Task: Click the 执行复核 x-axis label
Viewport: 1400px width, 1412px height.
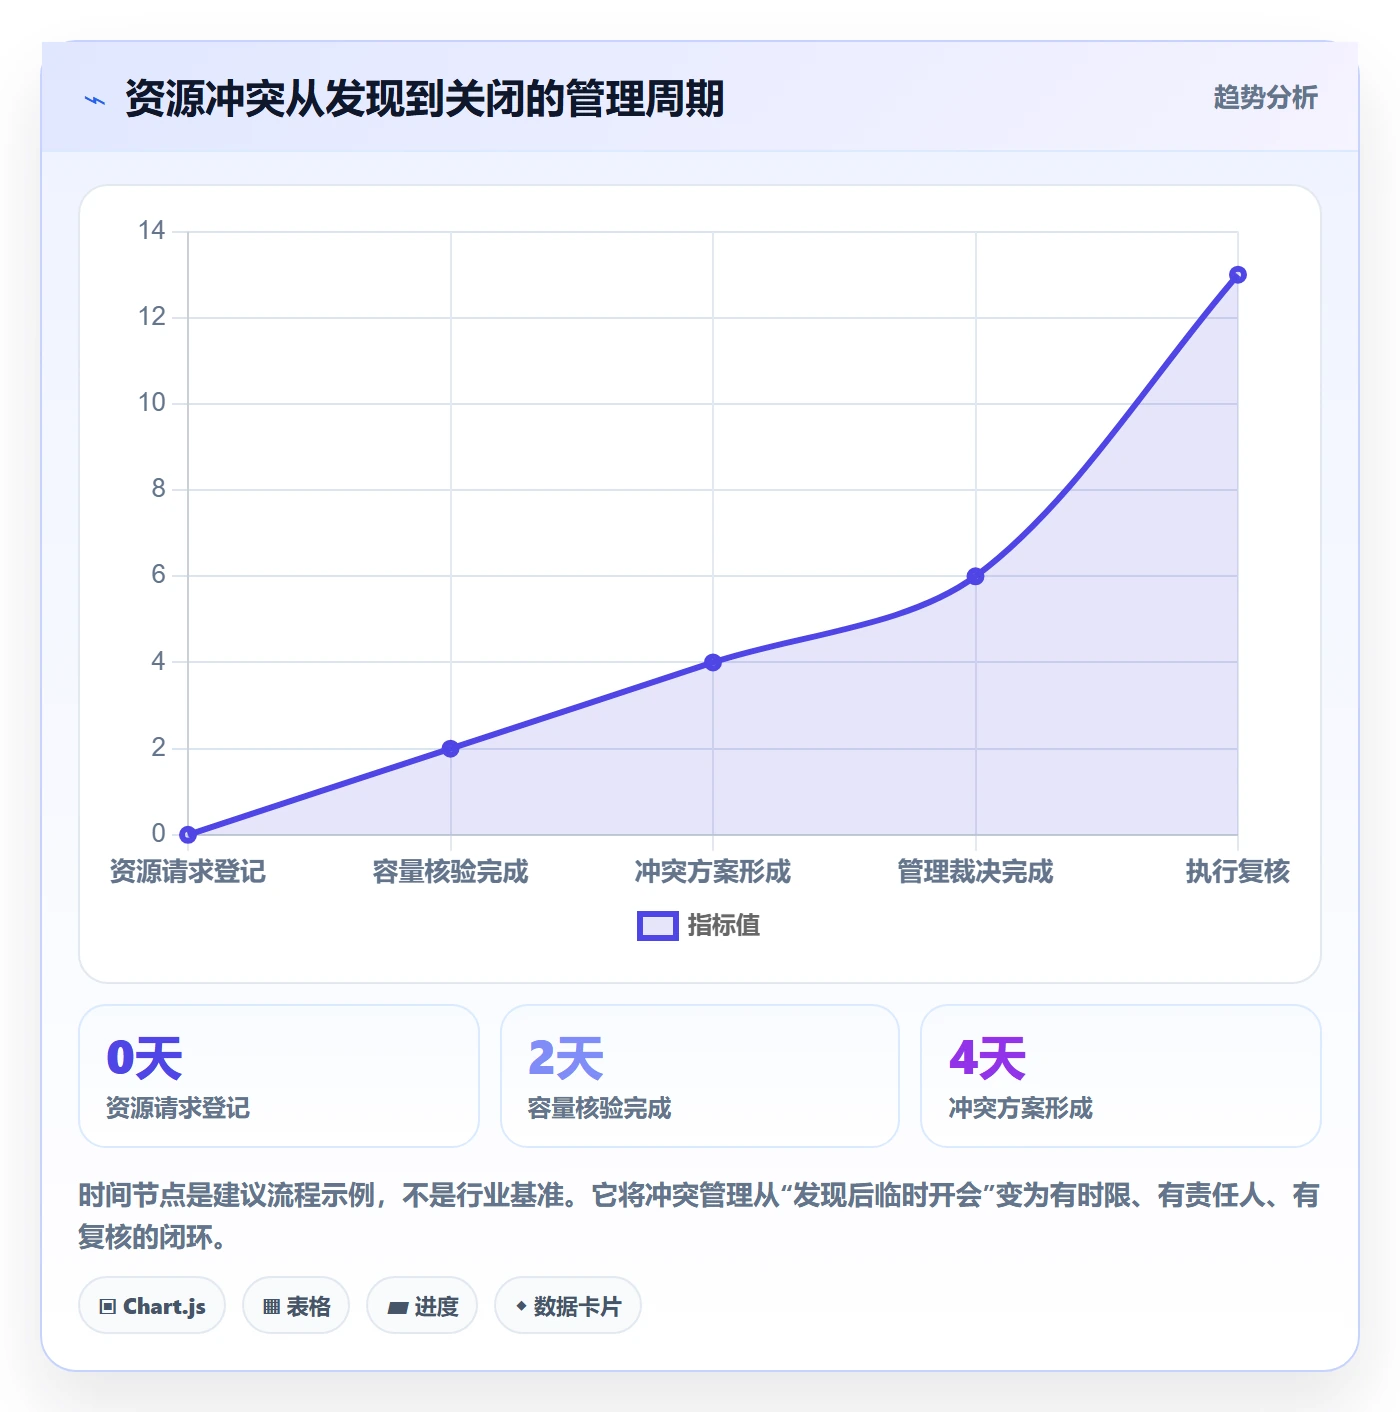Action: [1238, 871]
